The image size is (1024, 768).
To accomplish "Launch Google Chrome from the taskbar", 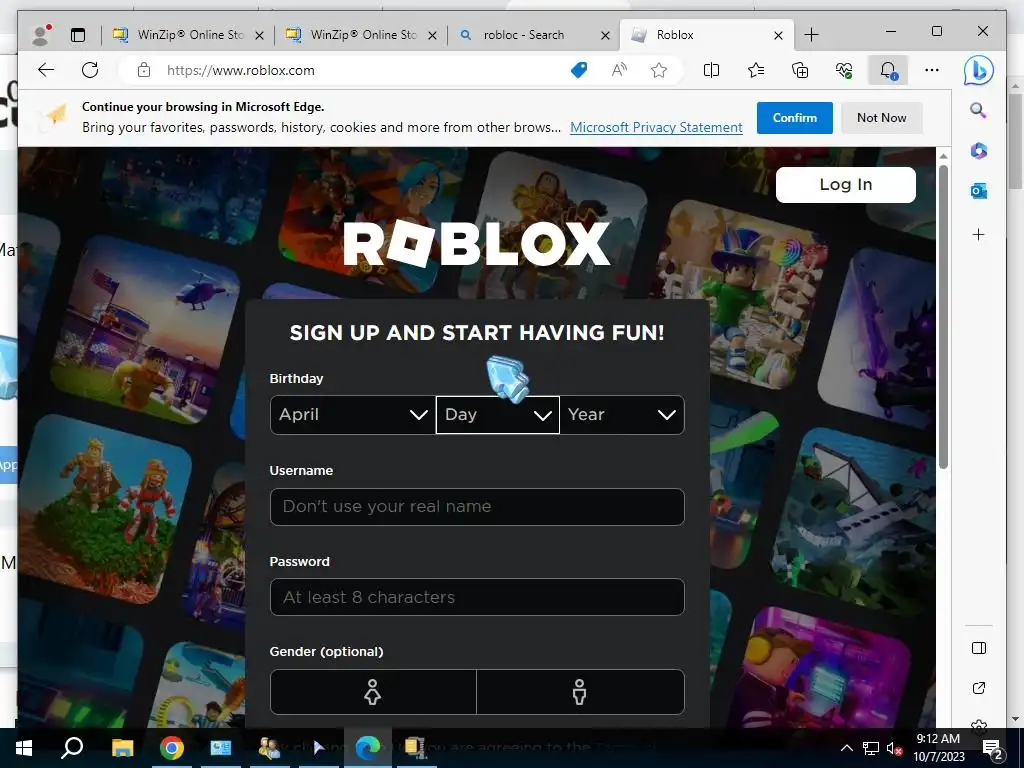I will [172, 748].
